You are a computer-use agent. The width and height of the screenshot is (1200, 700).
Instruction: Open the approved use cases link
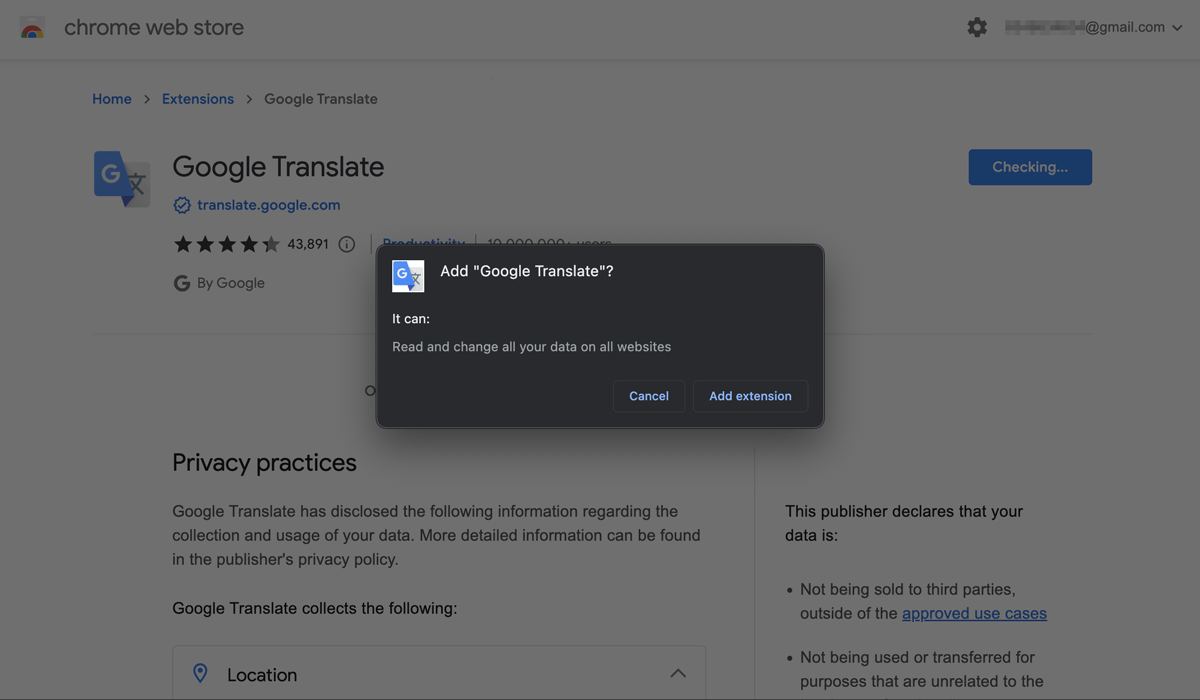pos(974,613)
